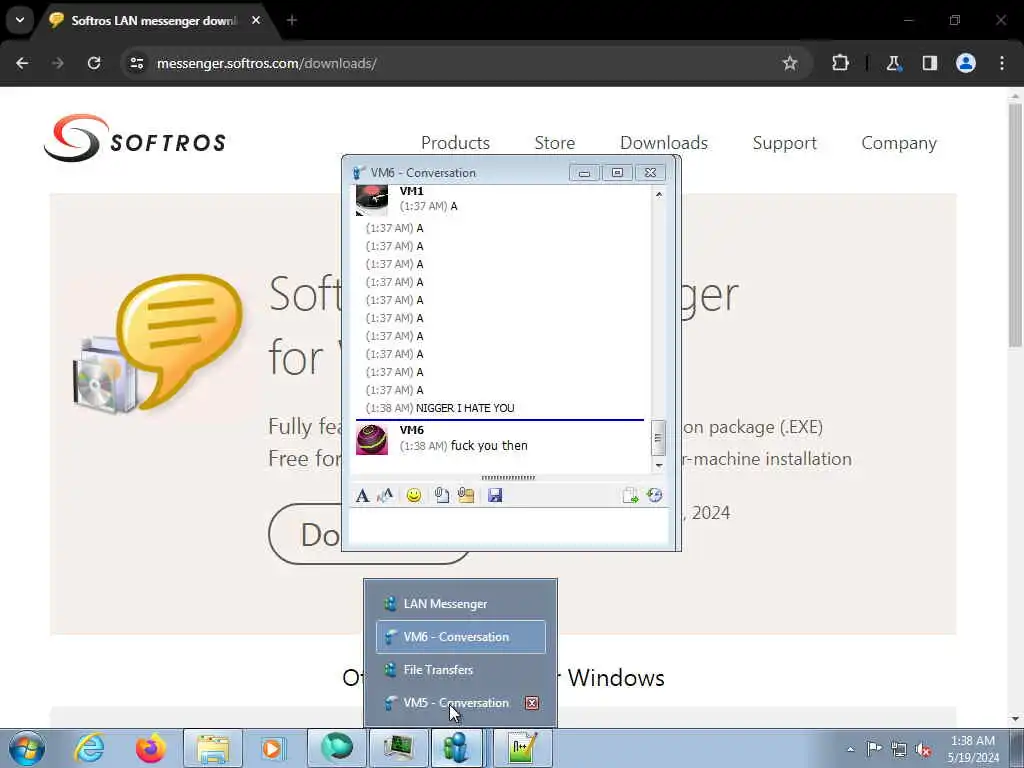Click the network tray icon
Image resolution: width=1024 pixels, height=768 pixels.
pos(899,750)
